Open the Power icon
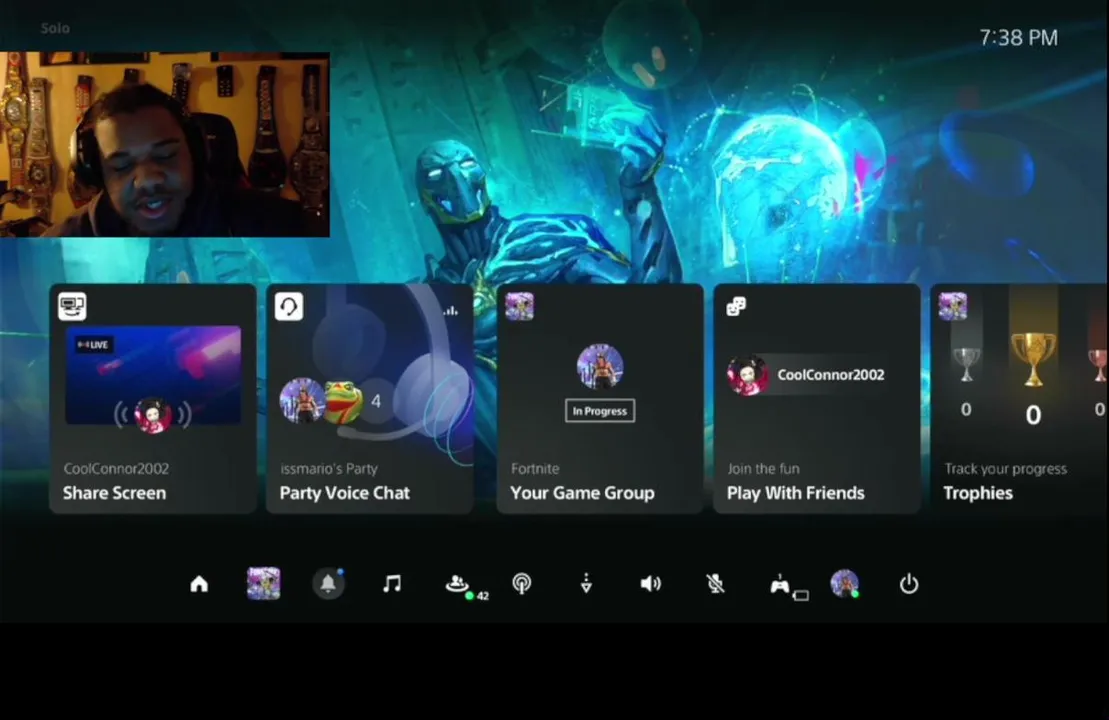 click(909, 583)
